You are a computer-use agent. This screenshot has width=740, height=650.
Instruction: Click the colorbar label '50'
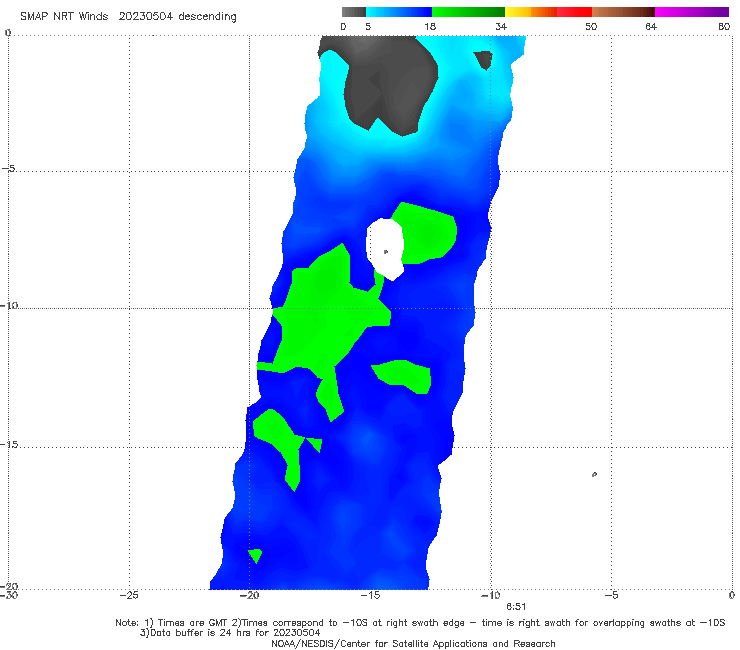coord(591,26)
